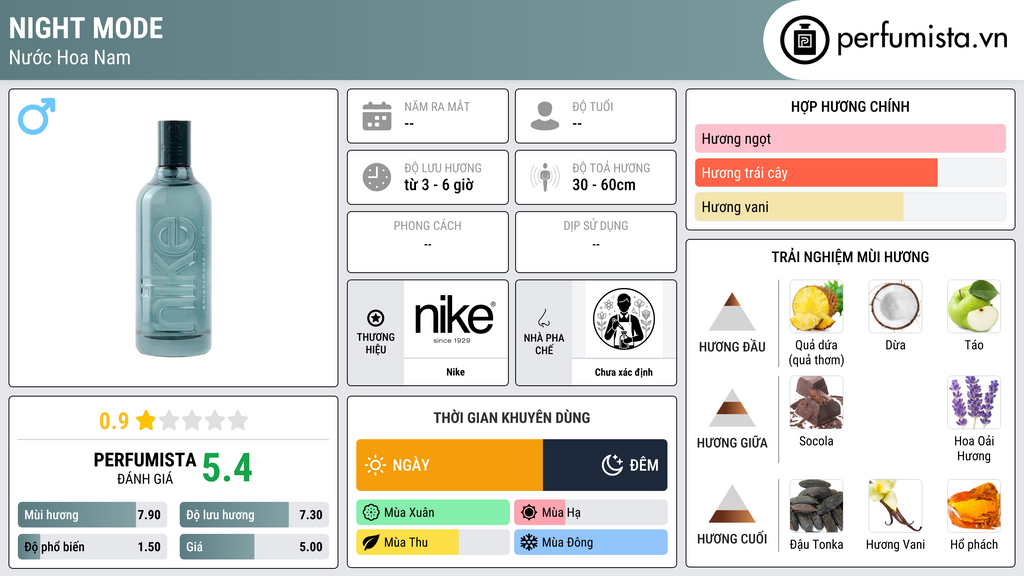
Task: Open the lavender (Hoa Oải Hương) image
Action: click(x=974, y=402)
